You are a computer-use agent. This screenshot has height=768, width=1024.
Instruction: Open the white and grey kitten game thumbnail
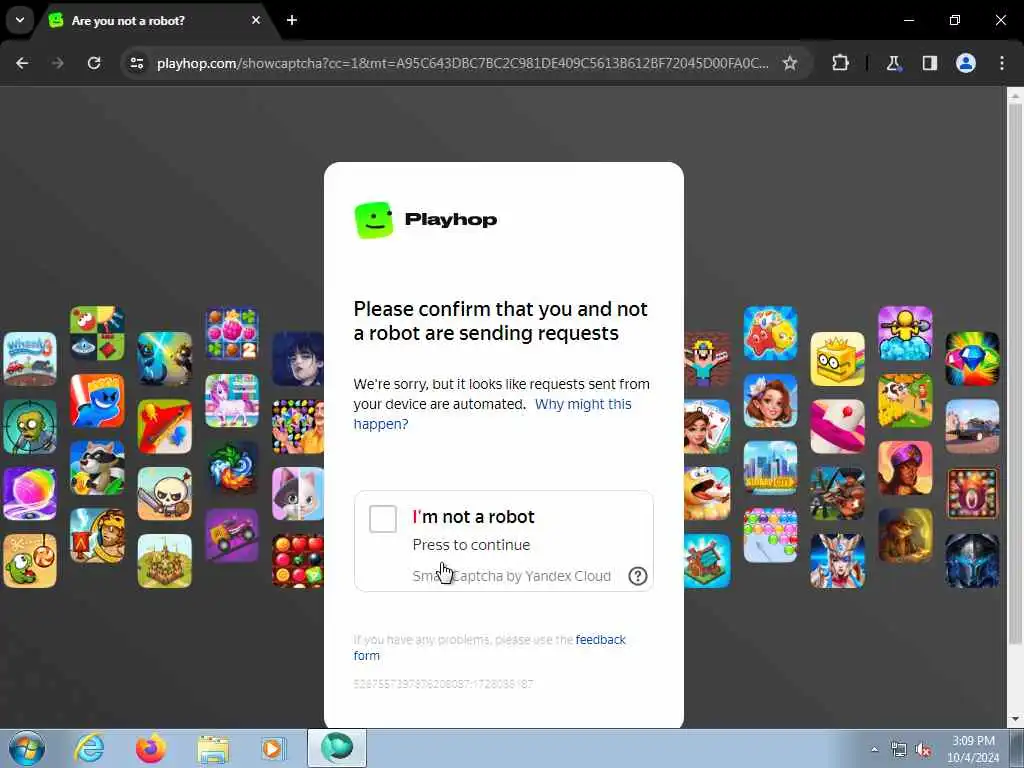pos(298,494)
